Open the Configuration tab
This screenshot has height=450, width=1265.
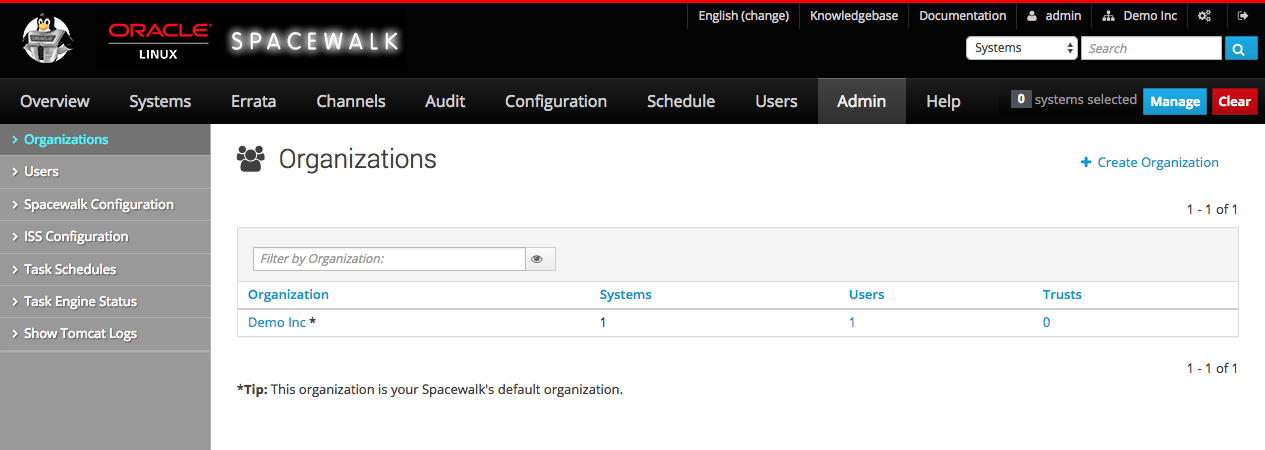coord(556,101)
